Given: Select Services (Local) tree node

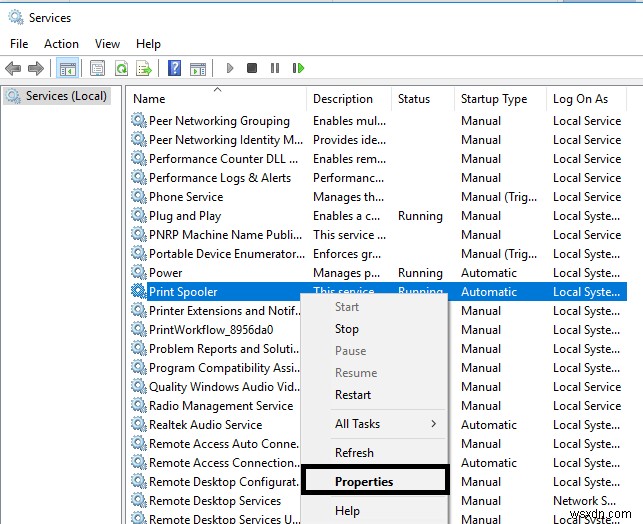Looking at the screenshot, I should tap(57, 96).
